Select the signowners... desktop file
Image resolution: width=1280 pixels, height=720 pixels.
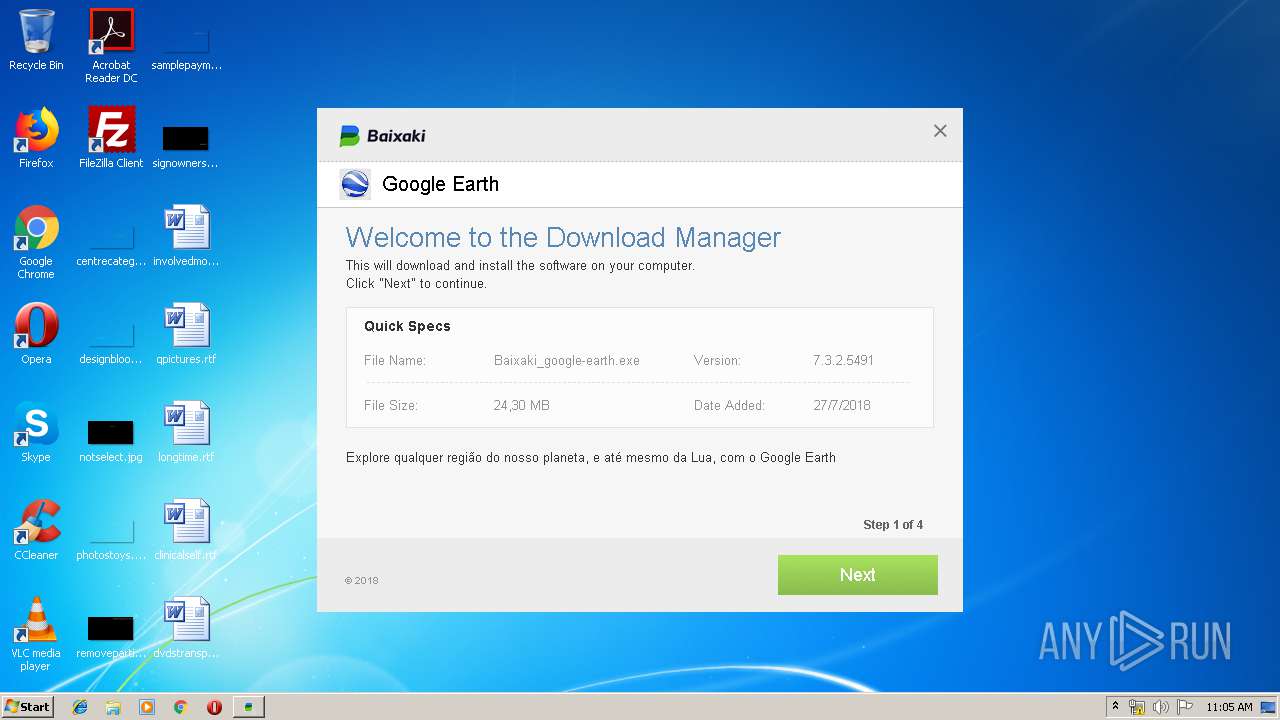pos(186,145)
